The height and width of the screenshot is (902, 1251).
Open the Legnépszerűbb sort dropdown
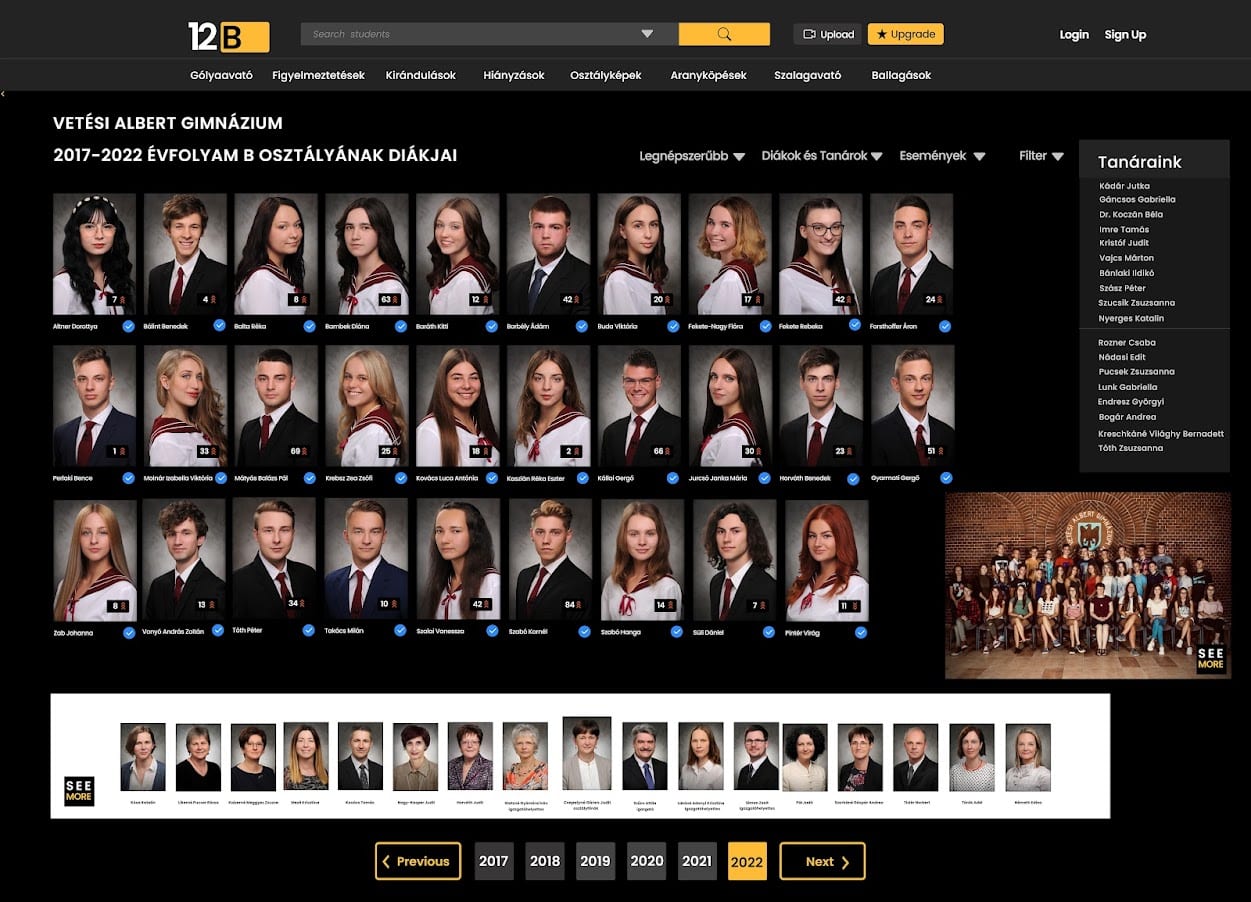click(692, 156)
